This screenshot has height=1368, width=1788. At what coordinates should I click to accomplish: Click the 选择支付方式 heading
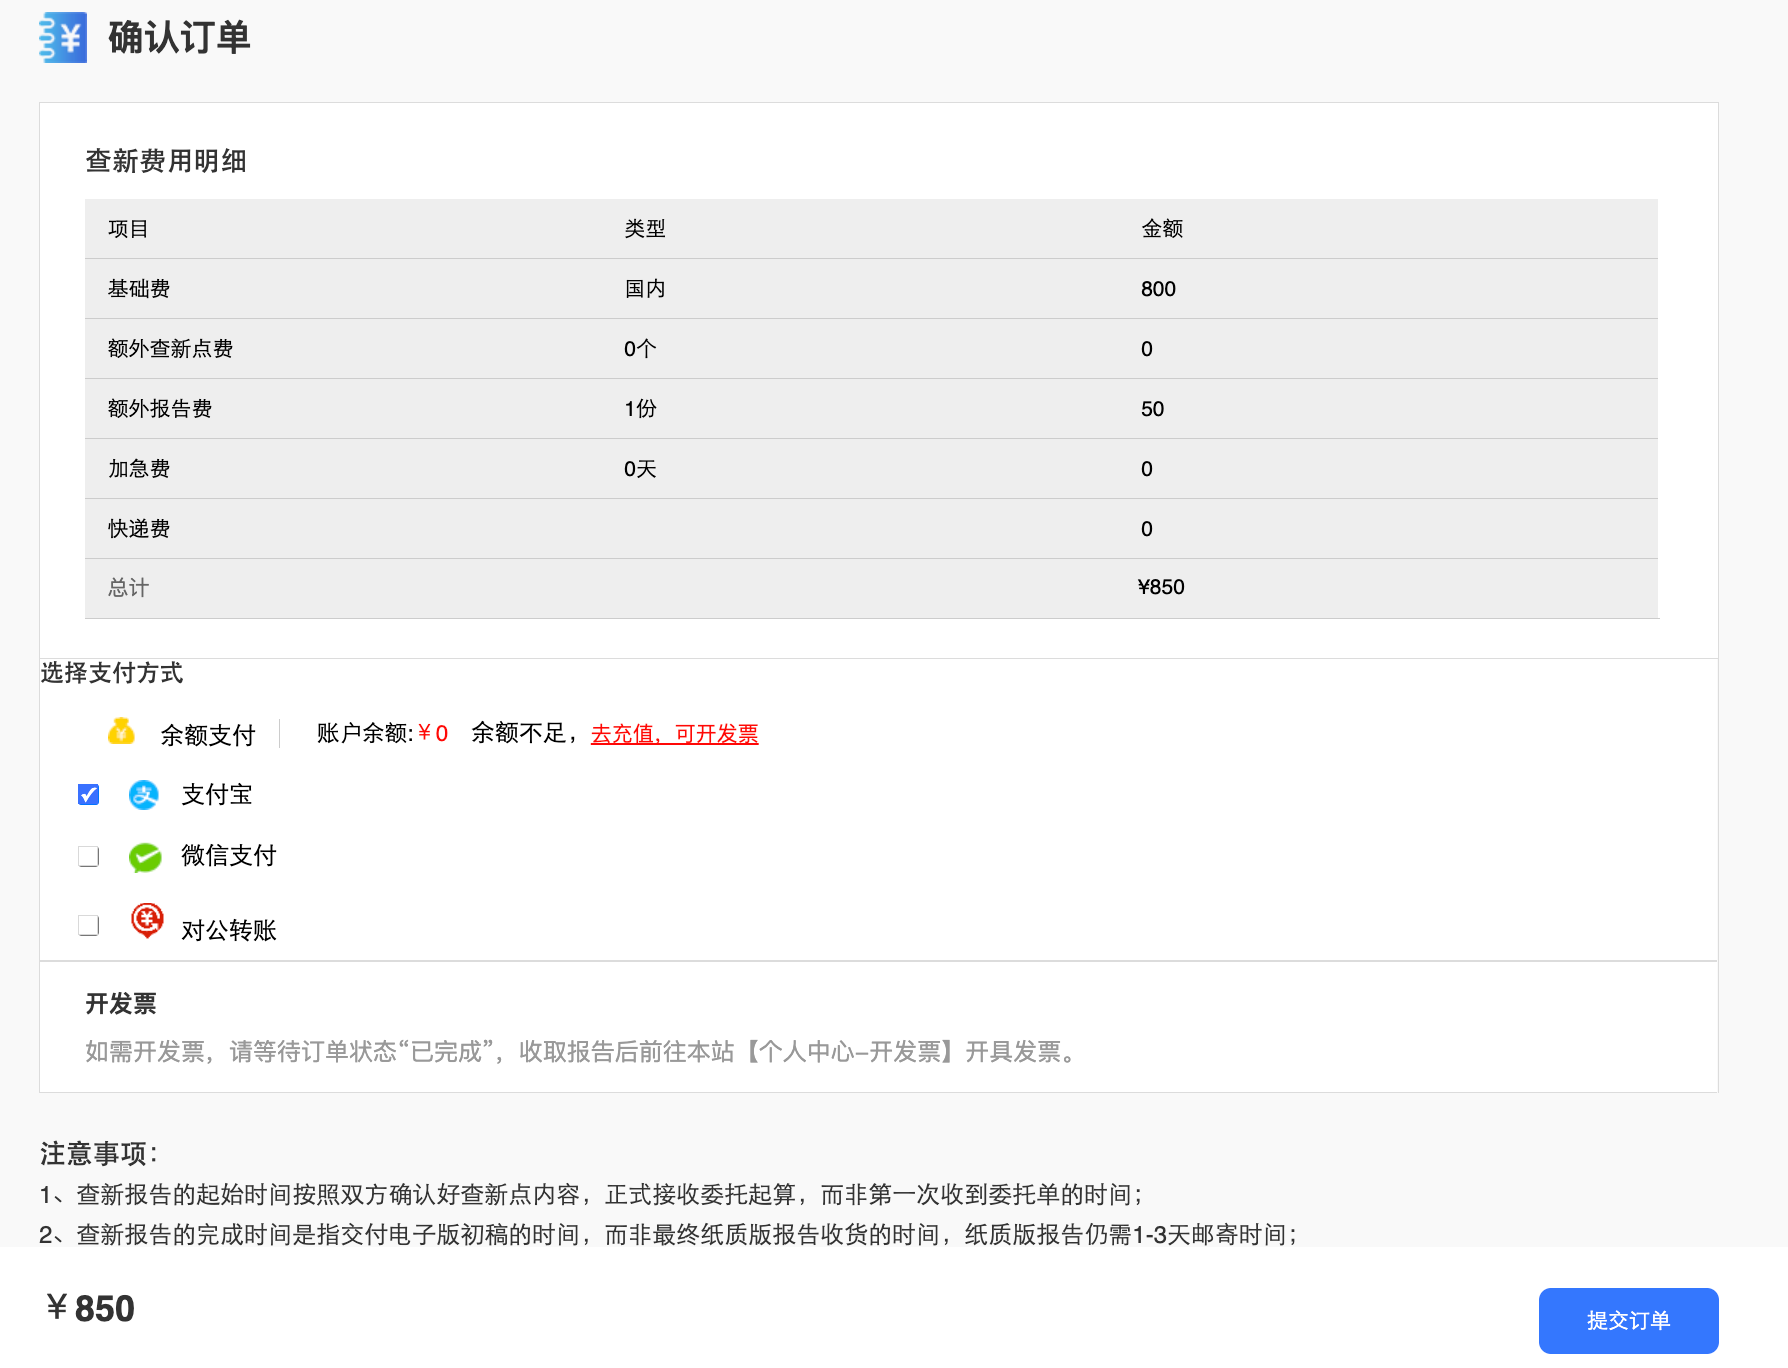112,673
